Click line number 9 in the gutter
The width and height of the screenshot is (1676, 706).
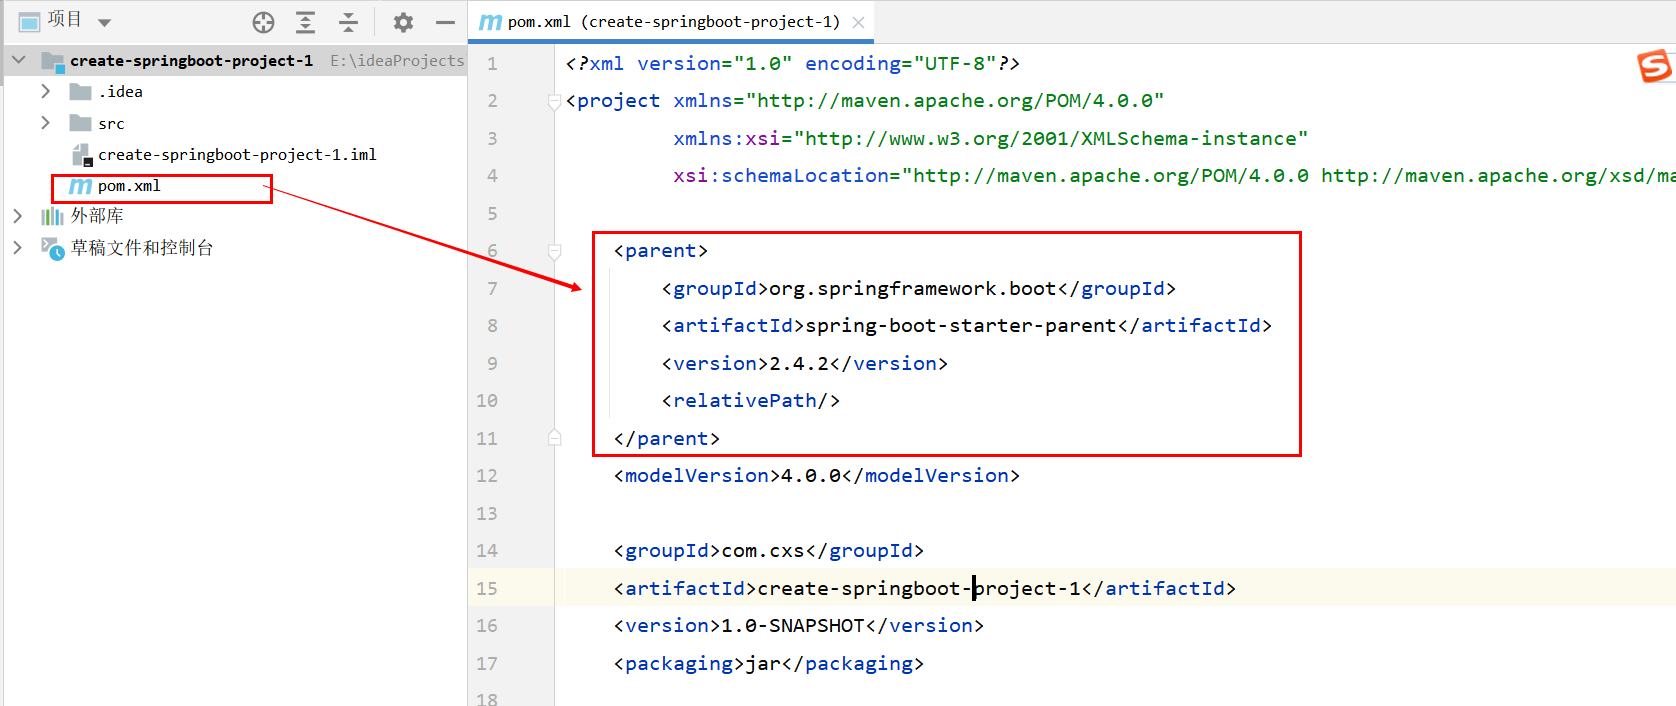click(492, 364)
